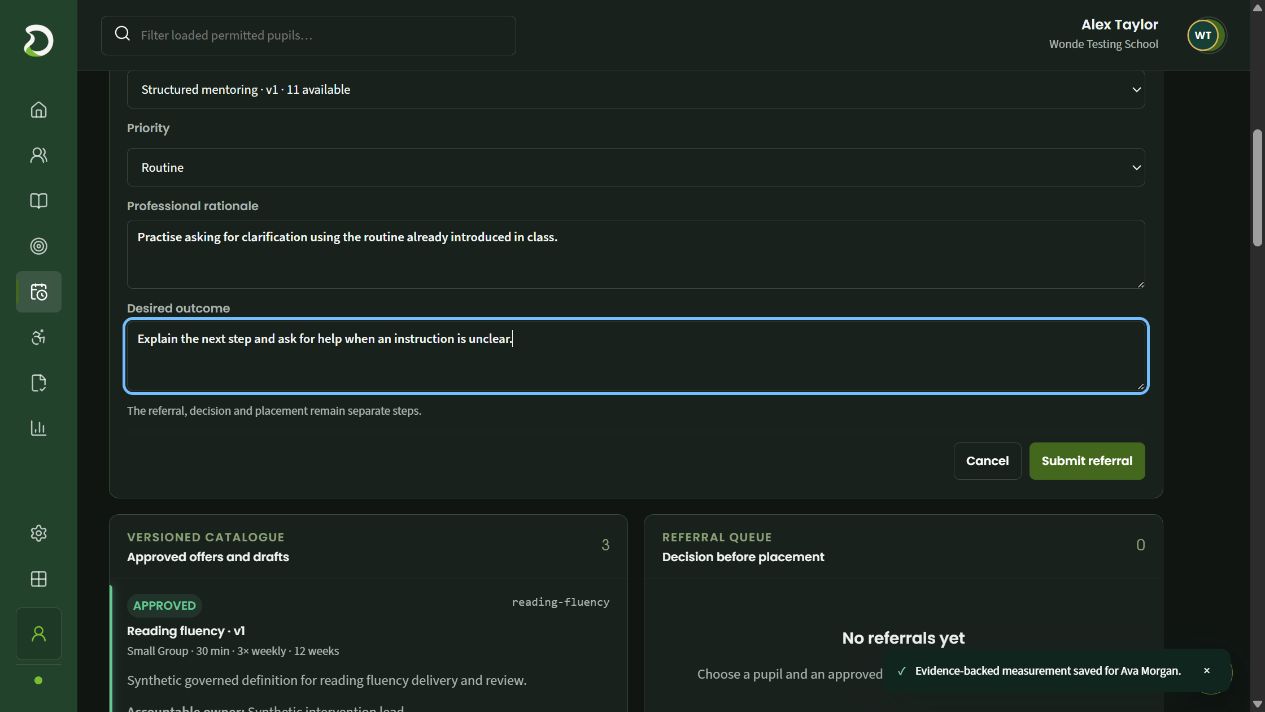Click the page vertical scrollbar thumb
Screen dimensions: 1265x712
click(1257, 188)
